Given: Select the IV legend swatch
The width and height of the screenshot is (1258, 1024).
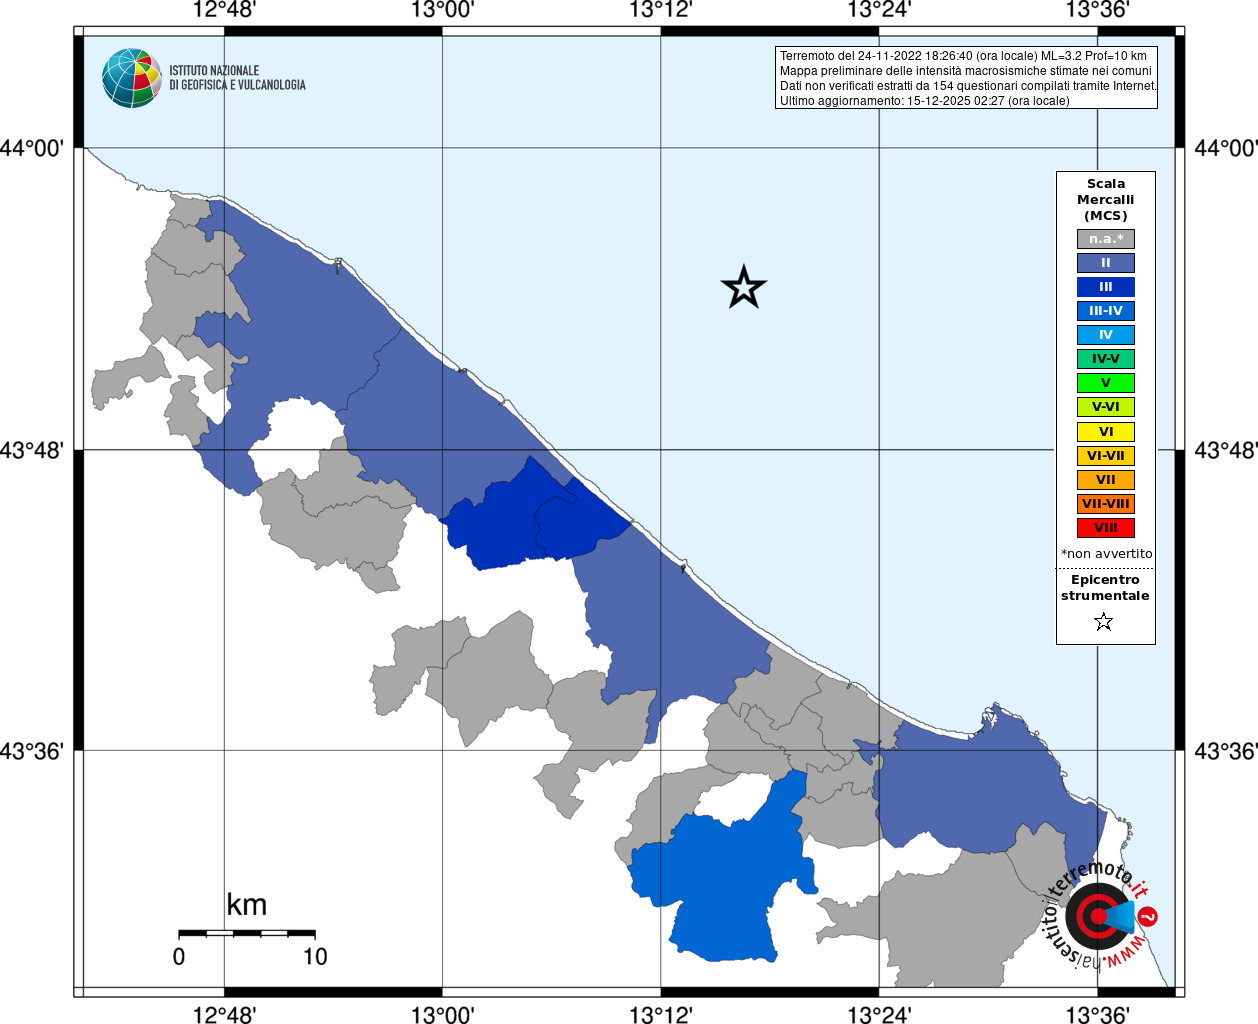Looking at the screenshot, I should click(1106, 335).
